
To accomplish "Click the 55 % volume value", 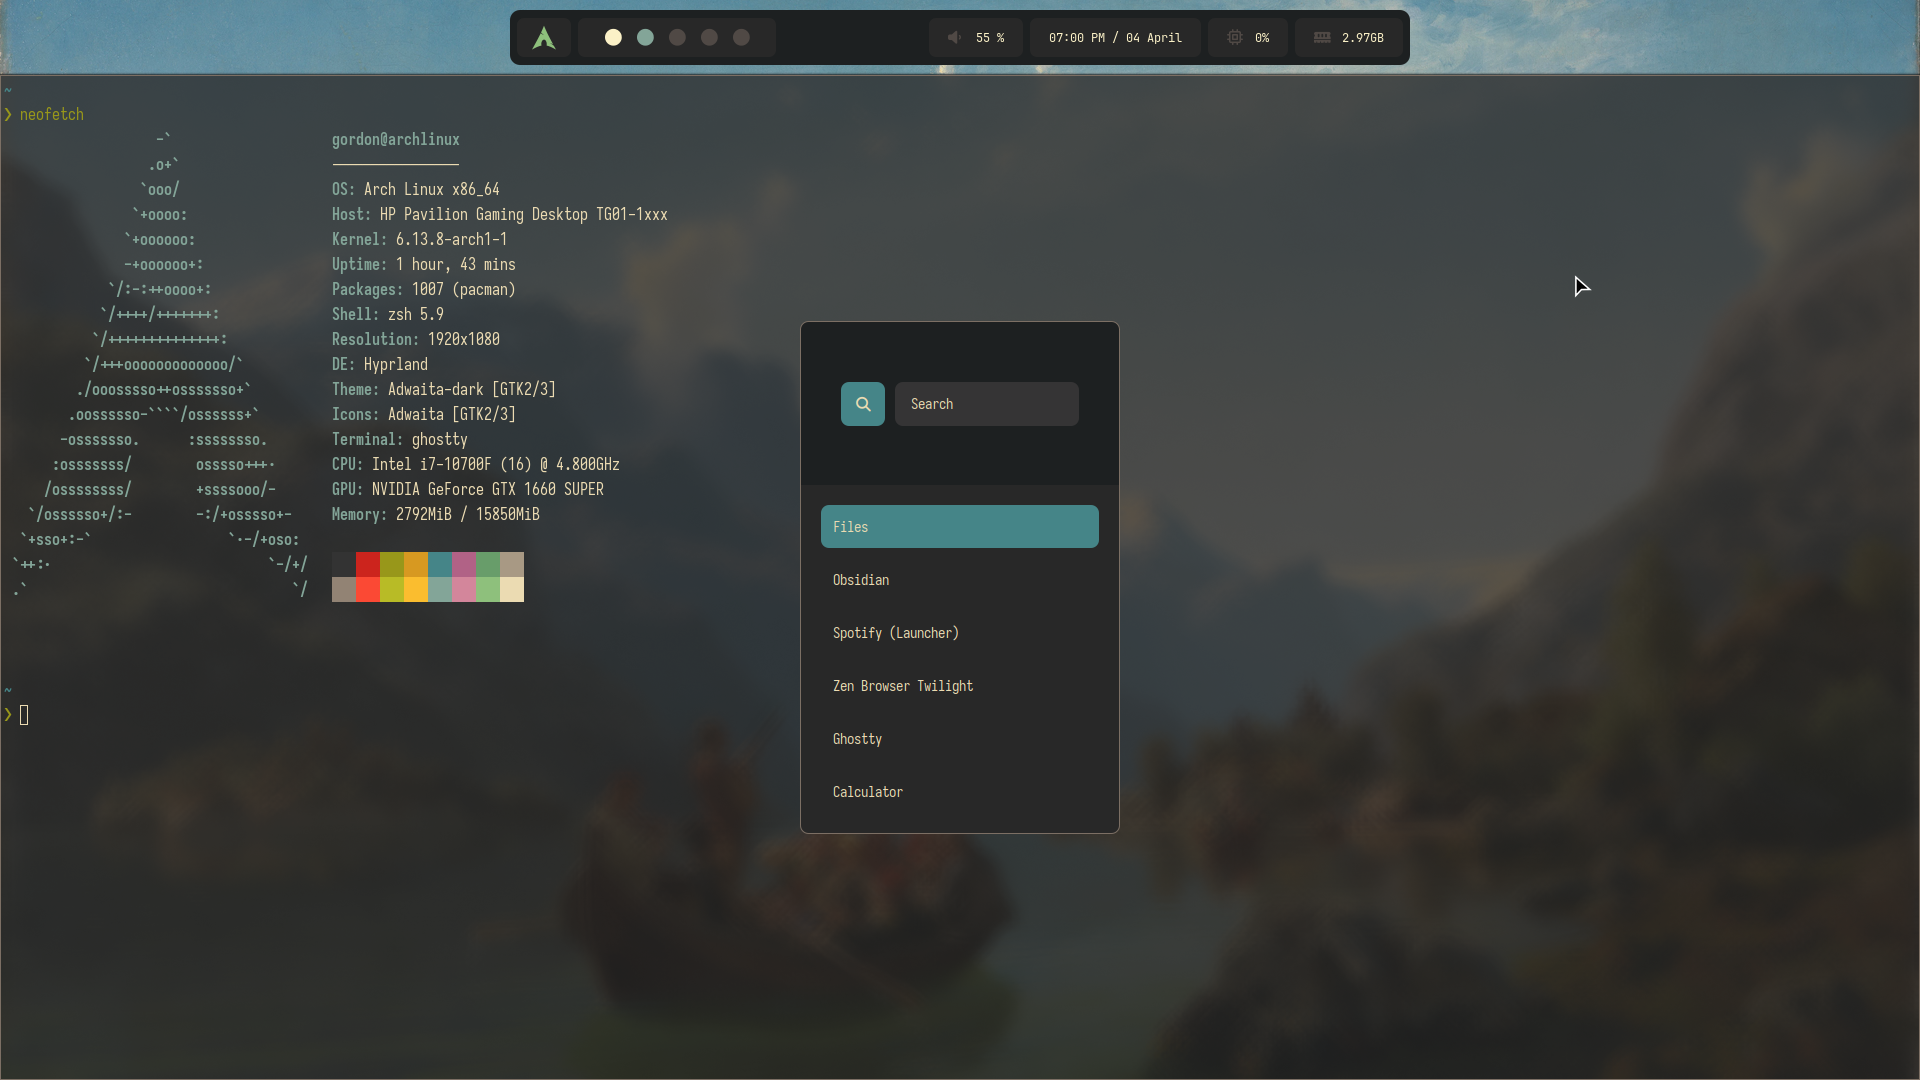I will pyautogui.click(x=990, y=38).
